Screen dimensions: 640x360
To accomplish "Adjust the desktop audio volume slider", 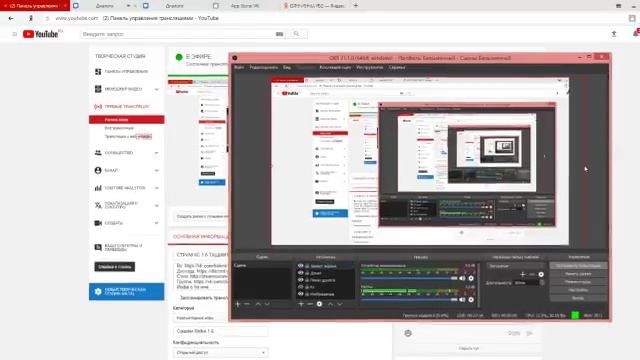I will [409, 278].
